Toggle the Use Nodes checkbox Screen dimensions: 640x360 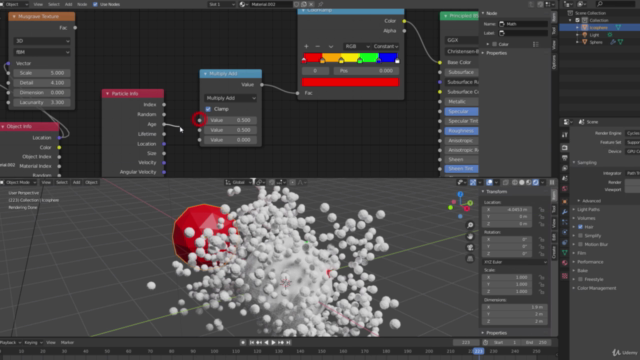tap(95, 4)
